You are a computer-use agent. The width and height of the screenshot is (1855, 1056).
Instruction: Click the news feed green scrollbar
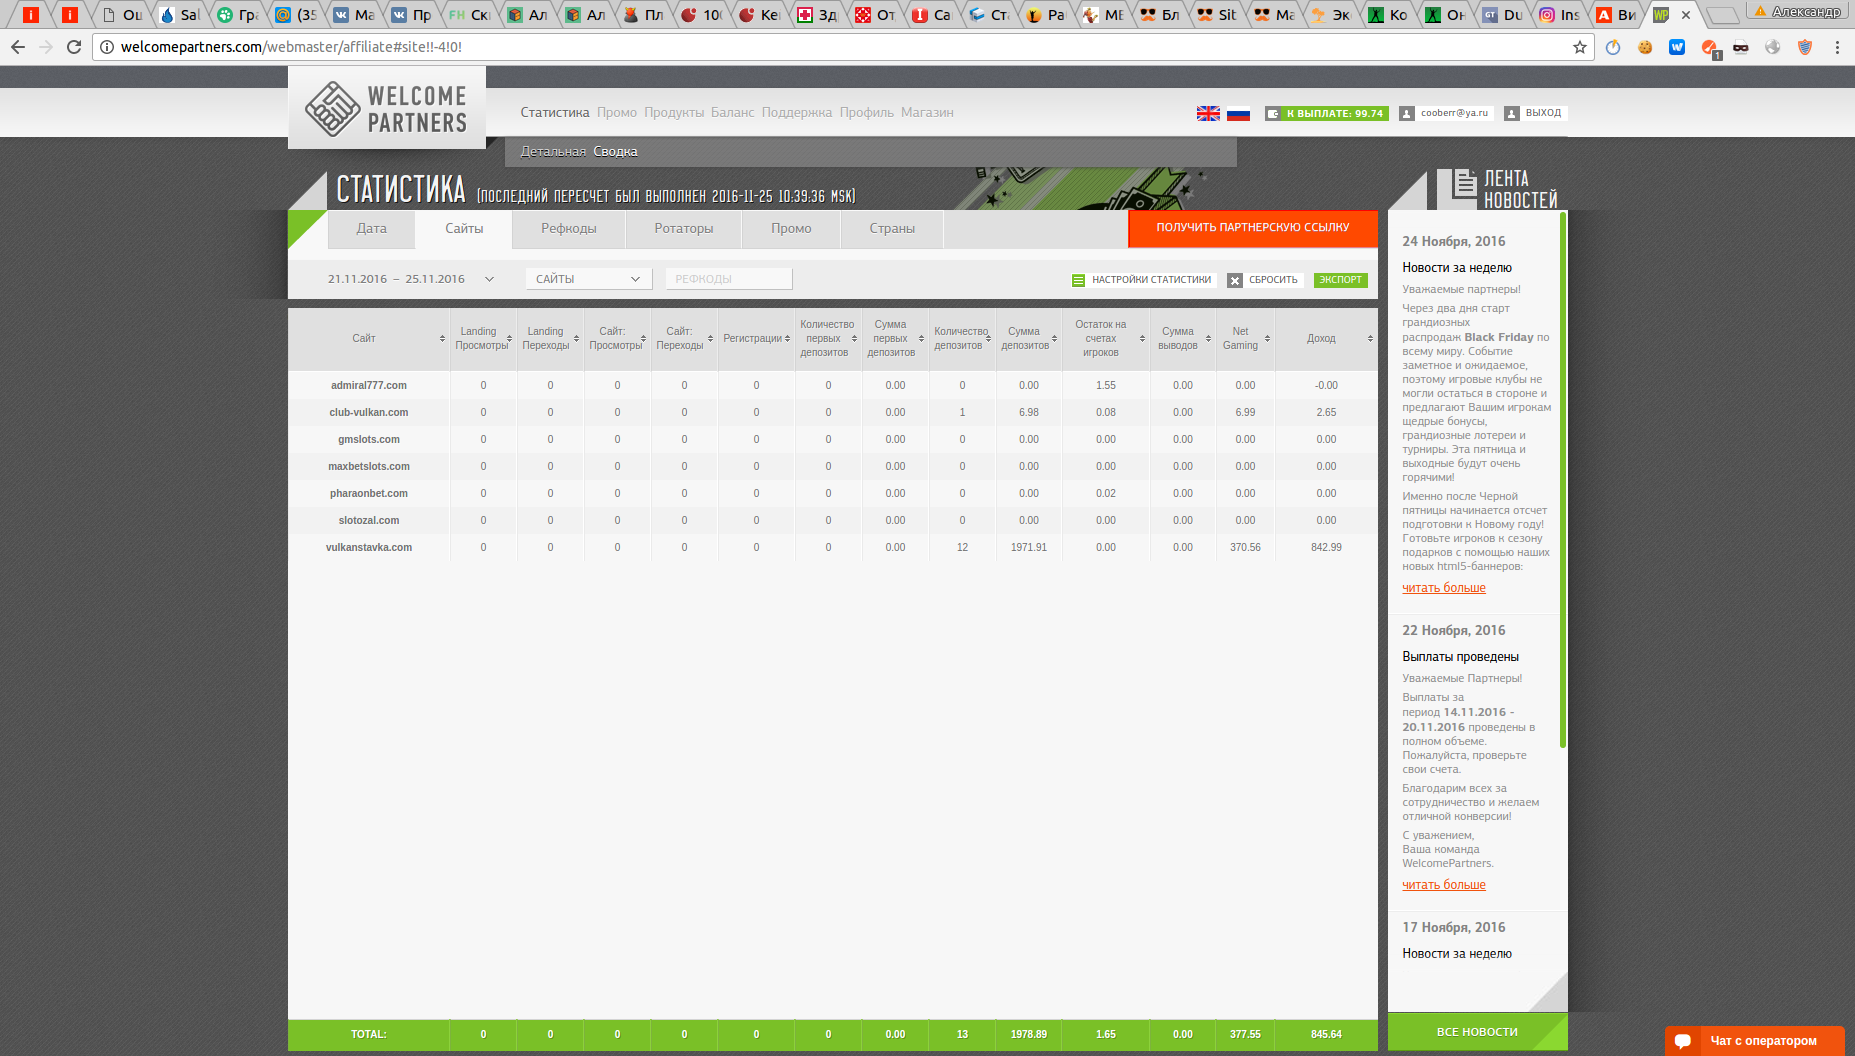(1563, 480)
